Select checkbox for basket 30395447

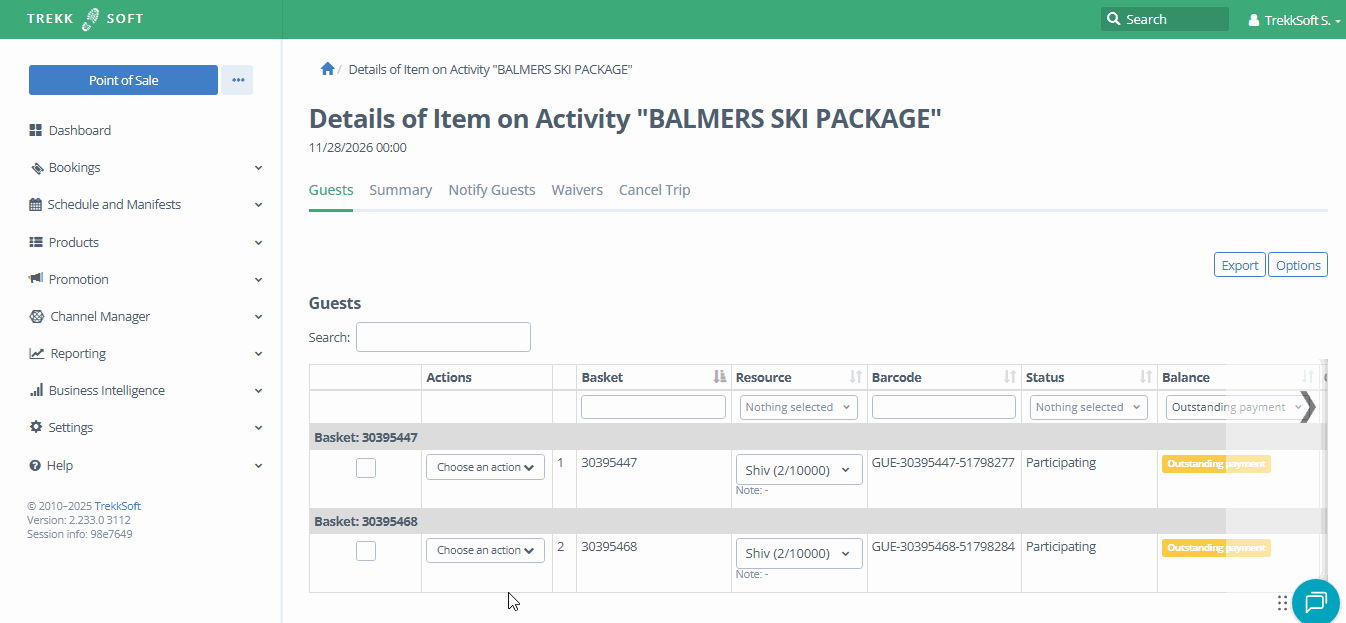tap(366, 468)
